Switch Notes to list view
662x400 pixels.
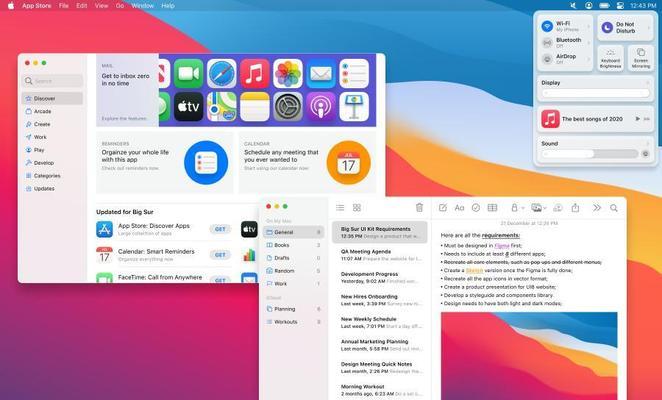340,207
